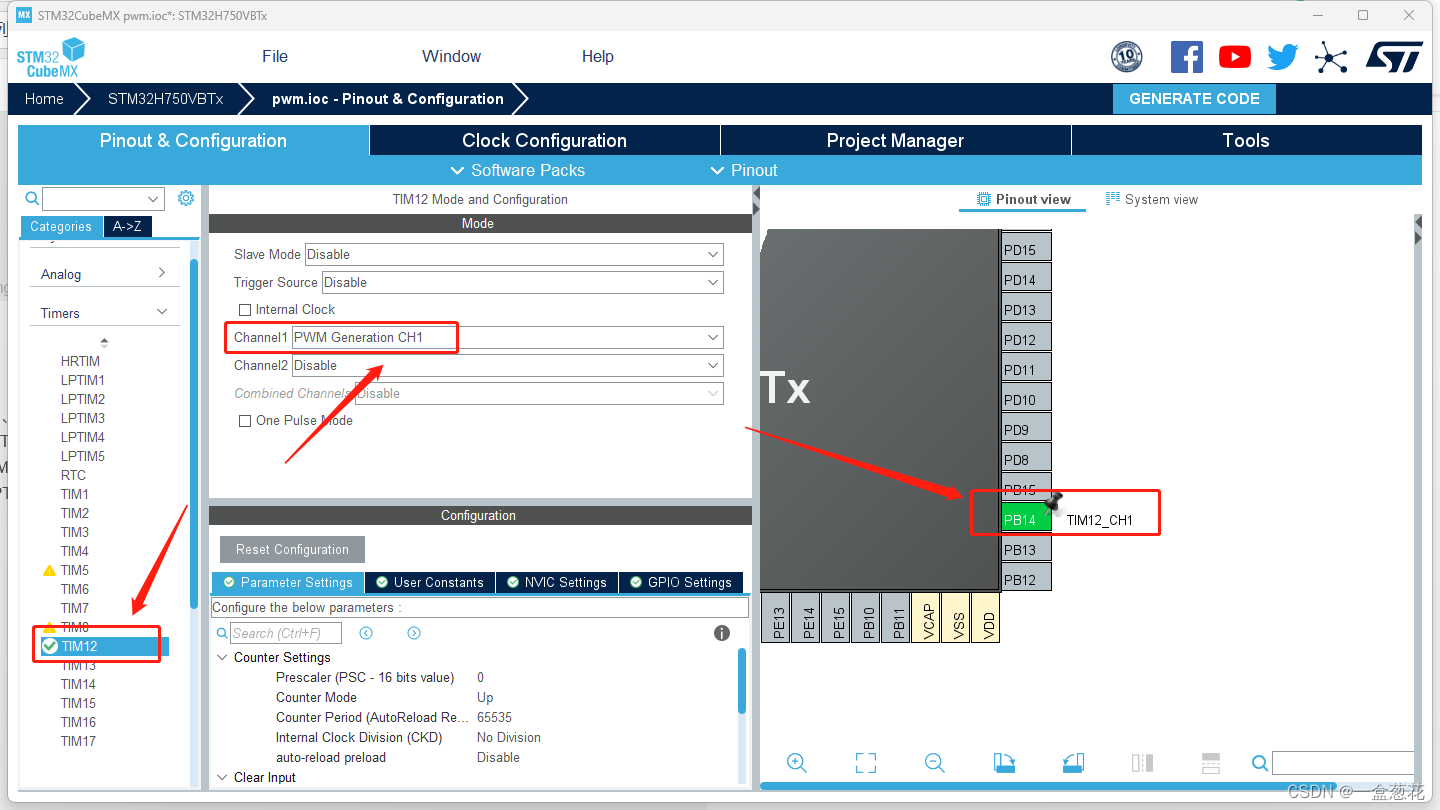The width and height of the screenshot is (1440, 810).
Task: Click the green PB14 pin
Action: pyautogui.click(x=1026, y=519)
